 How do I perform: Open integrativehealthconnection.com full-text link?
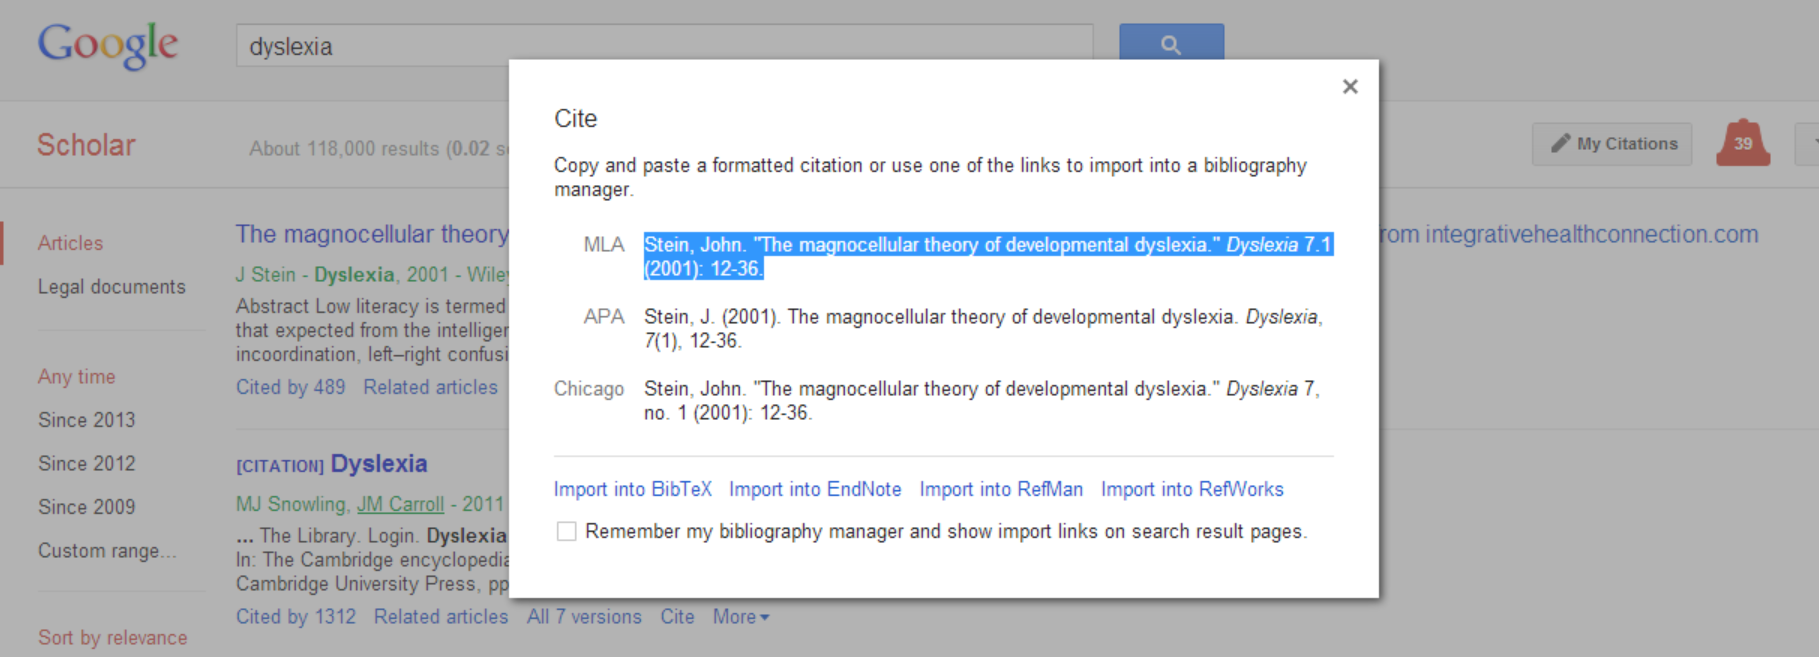tap(1569, 234)
